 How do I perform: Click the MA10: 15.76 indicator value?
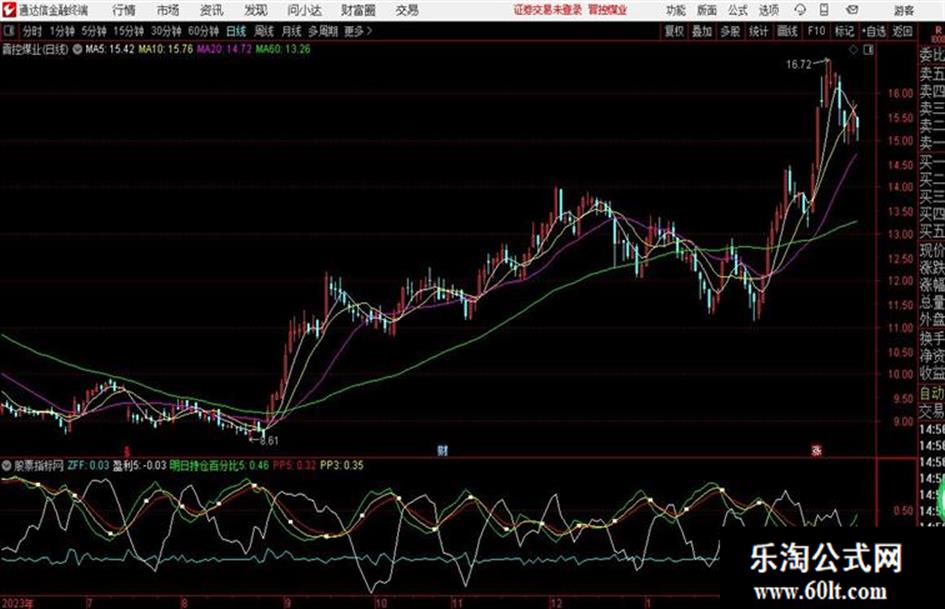pos(166,49)
